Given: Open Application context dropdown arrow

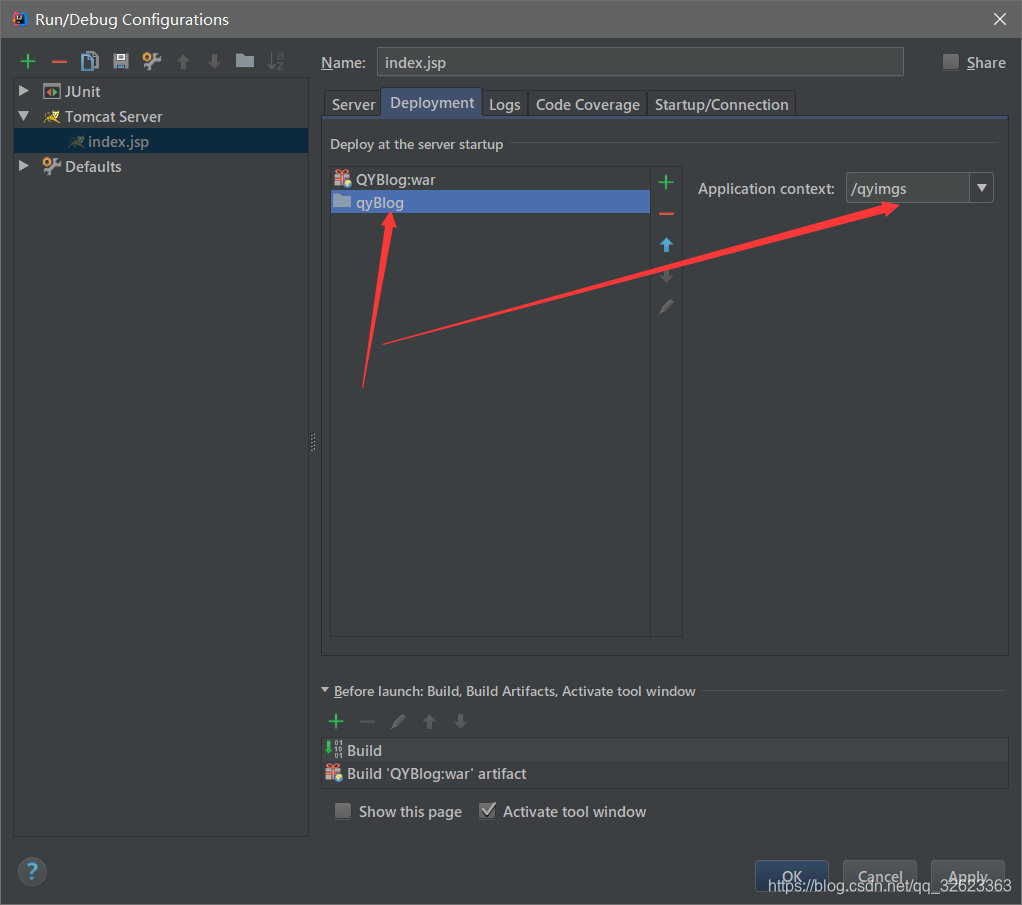Looking at the screenshot, I should pos(982,188).
